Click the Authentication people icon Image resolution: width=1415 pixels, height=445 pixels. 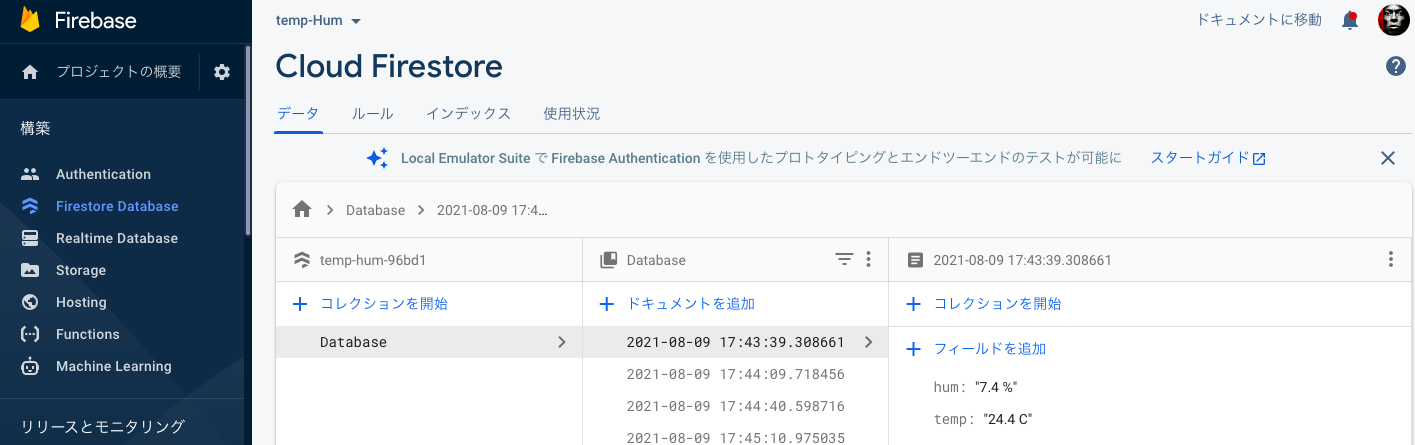pos(30,174)
